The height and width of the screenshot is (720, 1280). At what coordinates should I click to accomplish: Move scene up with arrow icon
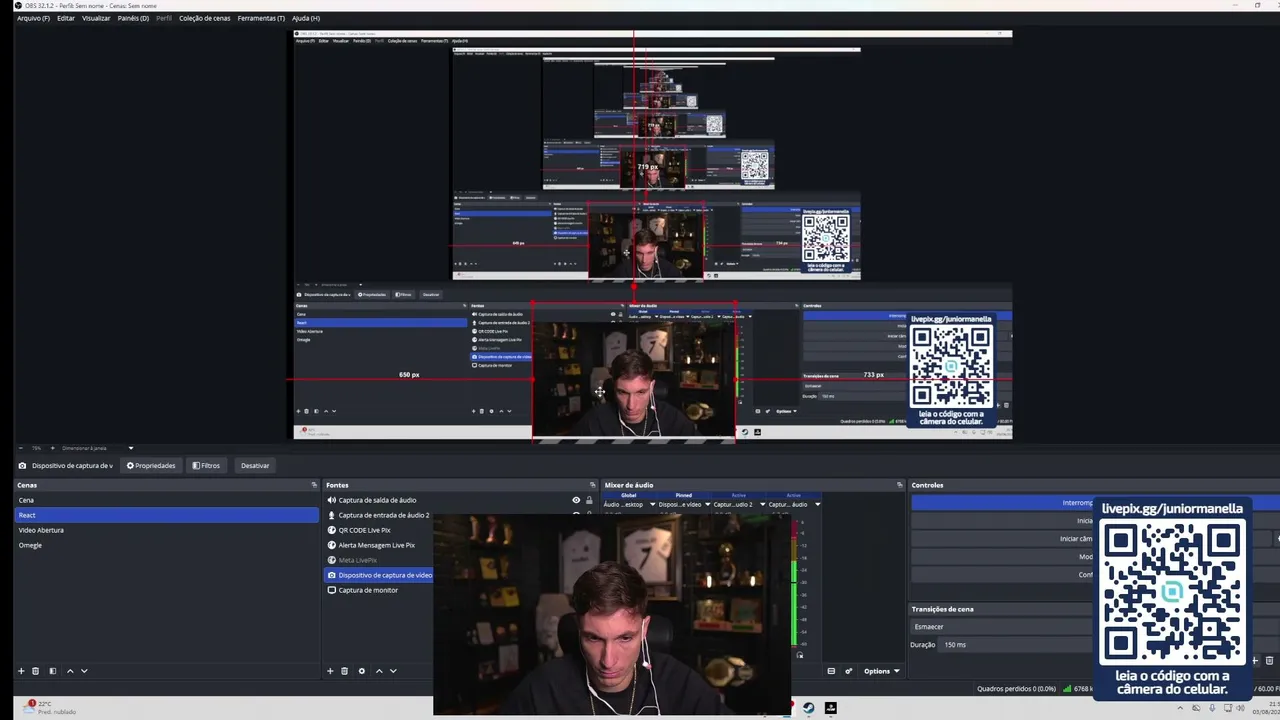tap(70, 671)
